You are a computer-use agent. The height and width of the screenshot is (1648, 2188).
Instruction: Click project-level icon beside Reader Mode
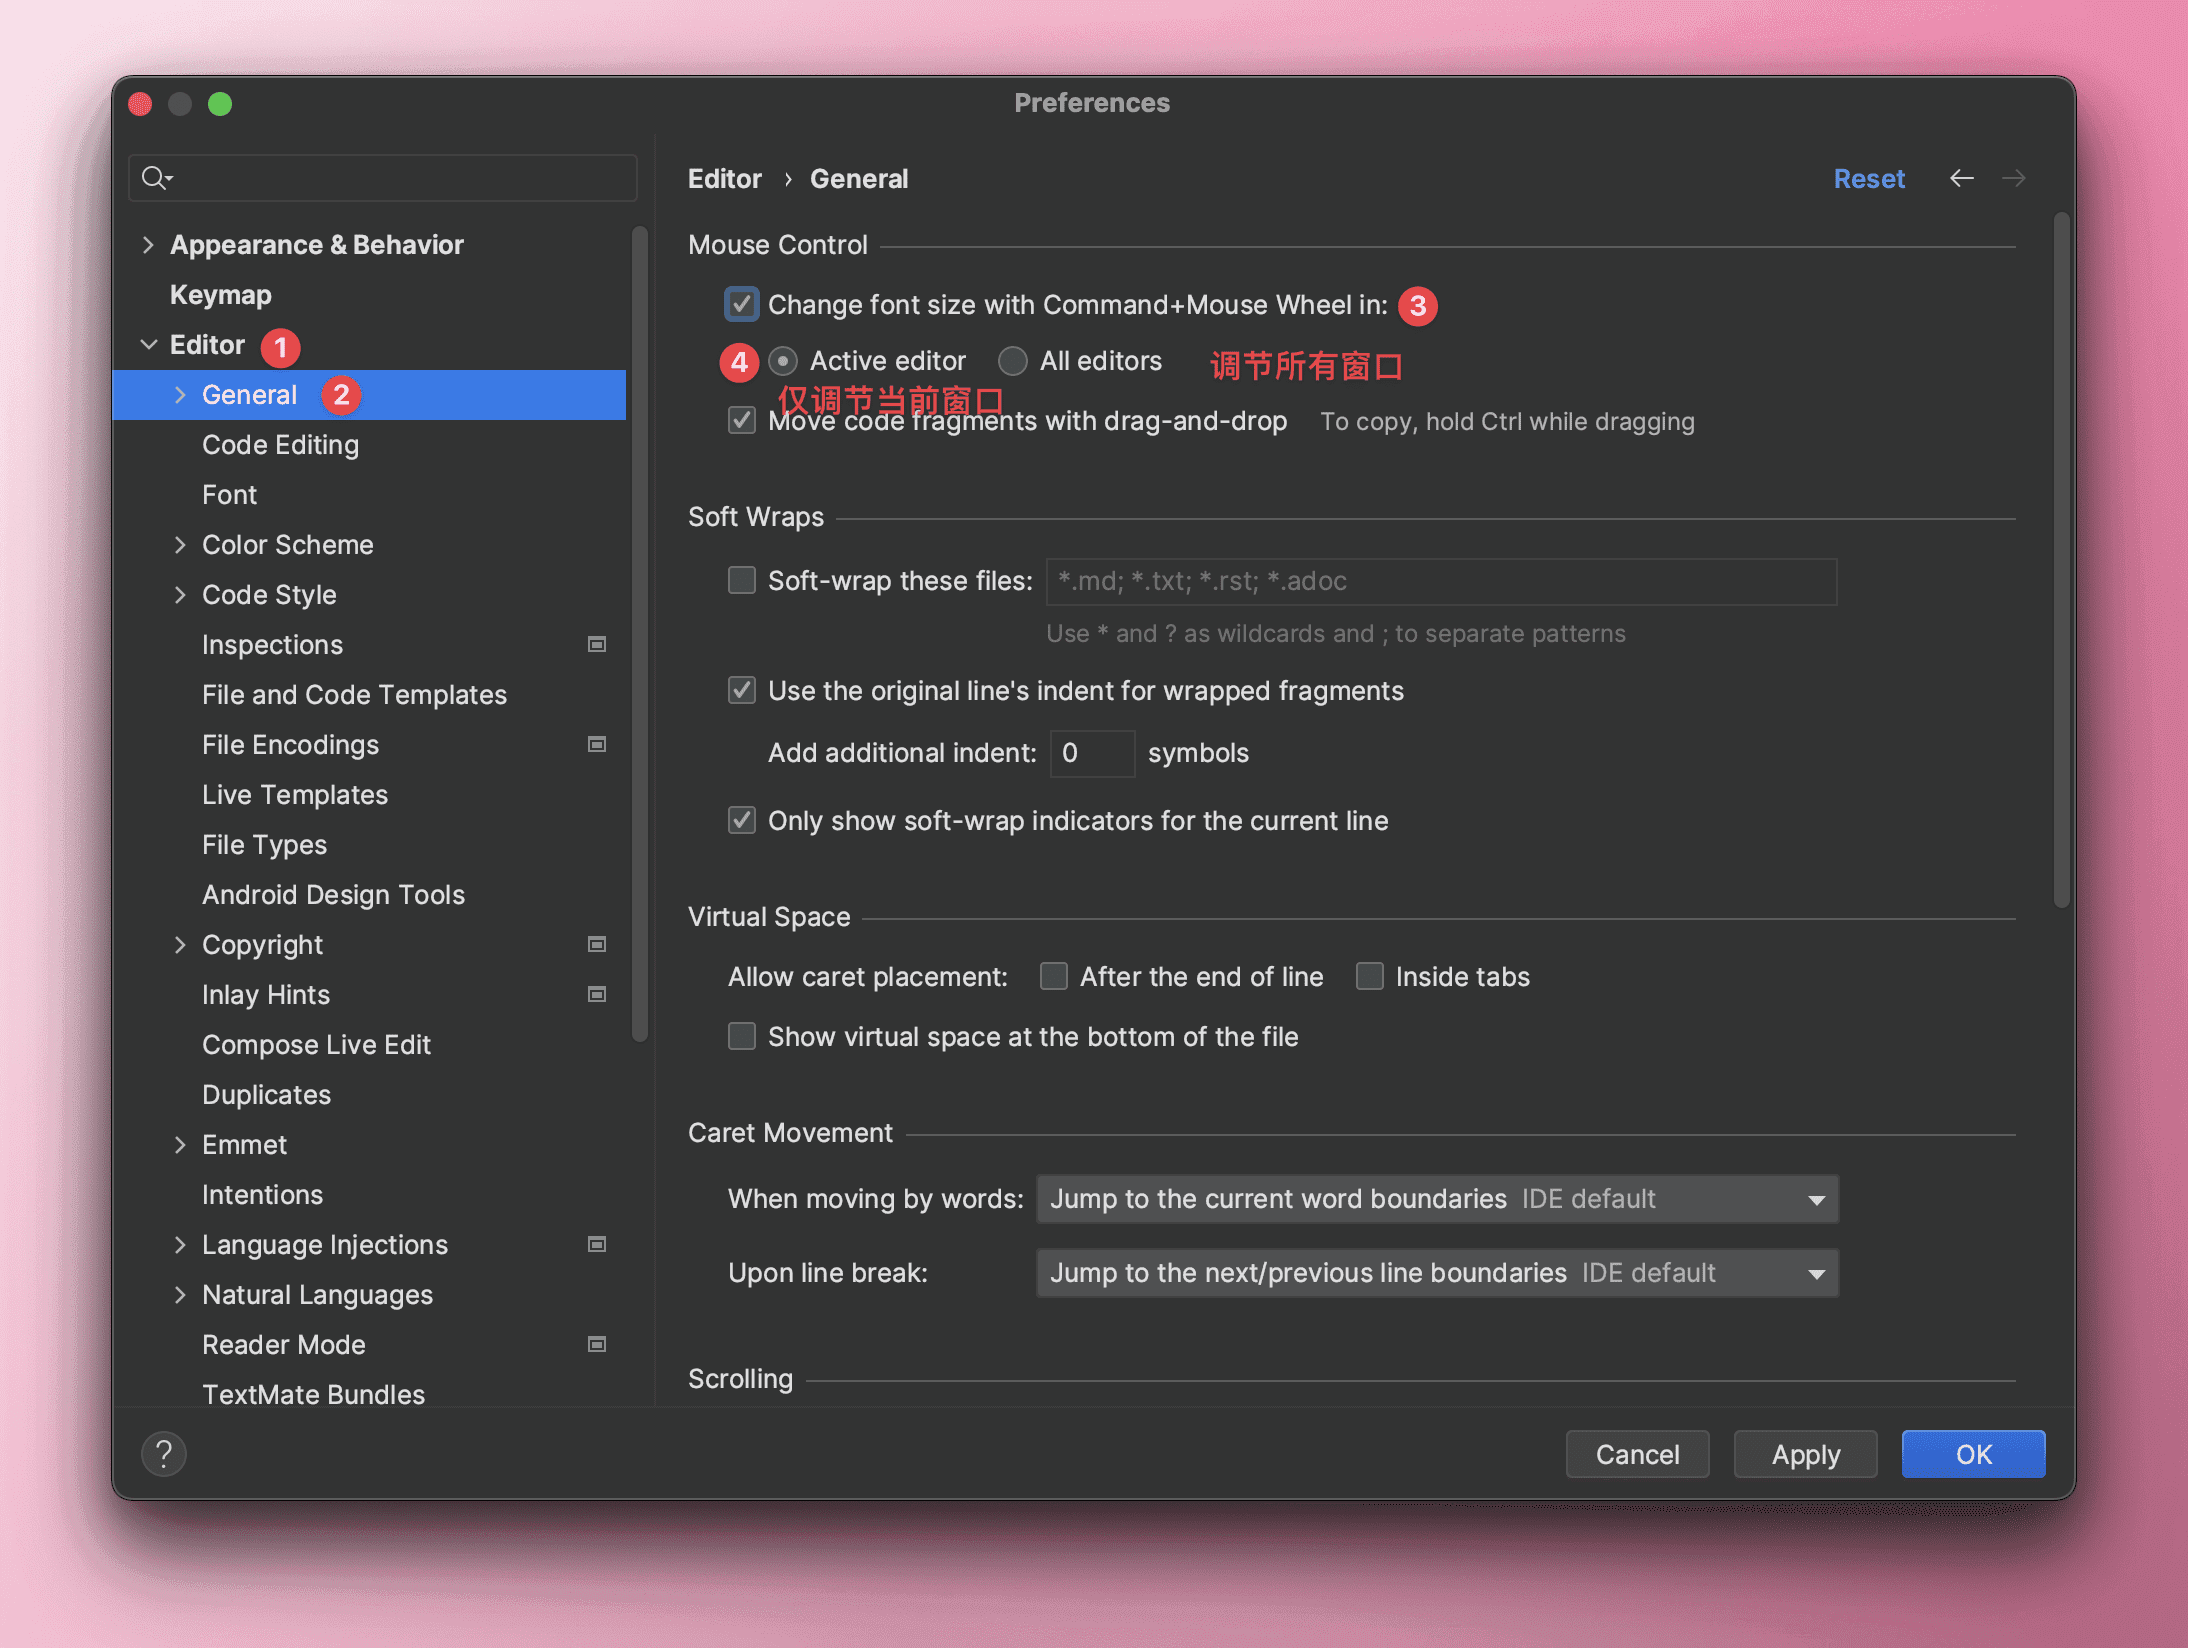597,1345
